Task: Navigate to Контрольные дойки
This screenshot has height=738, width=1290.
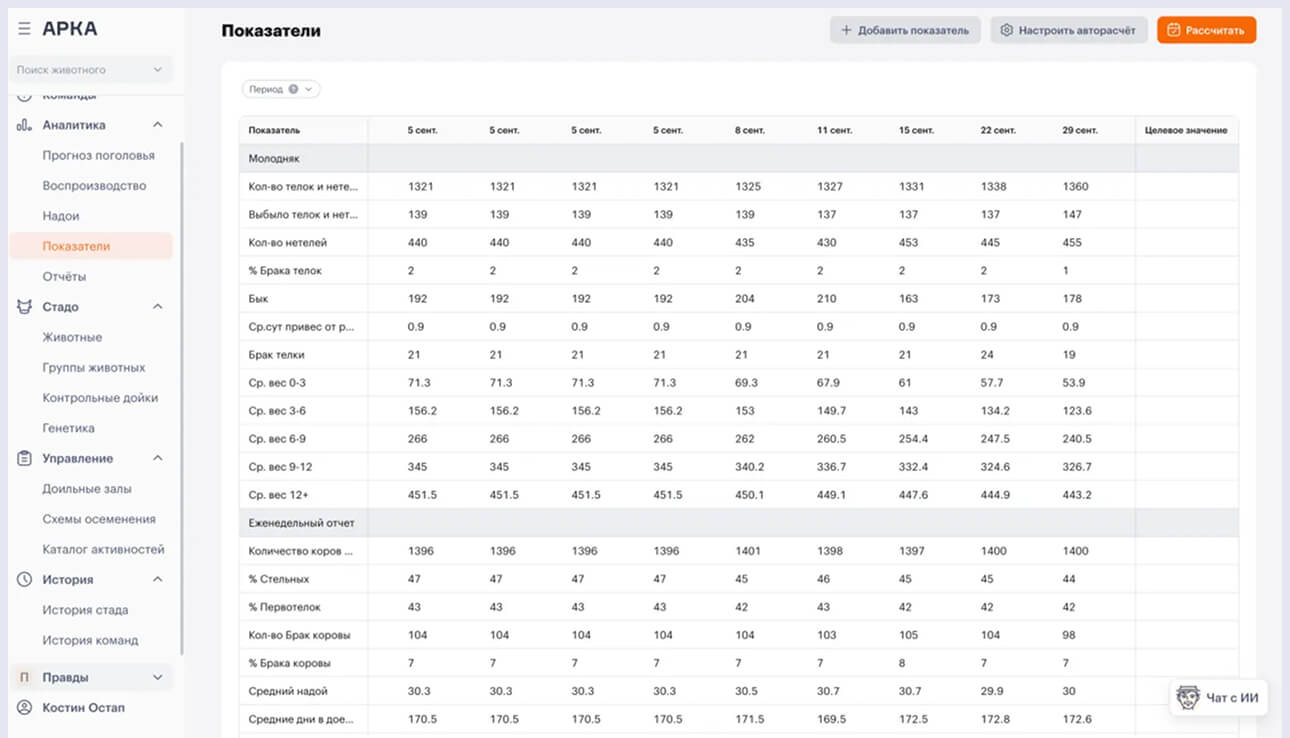Action: point(100,398)
